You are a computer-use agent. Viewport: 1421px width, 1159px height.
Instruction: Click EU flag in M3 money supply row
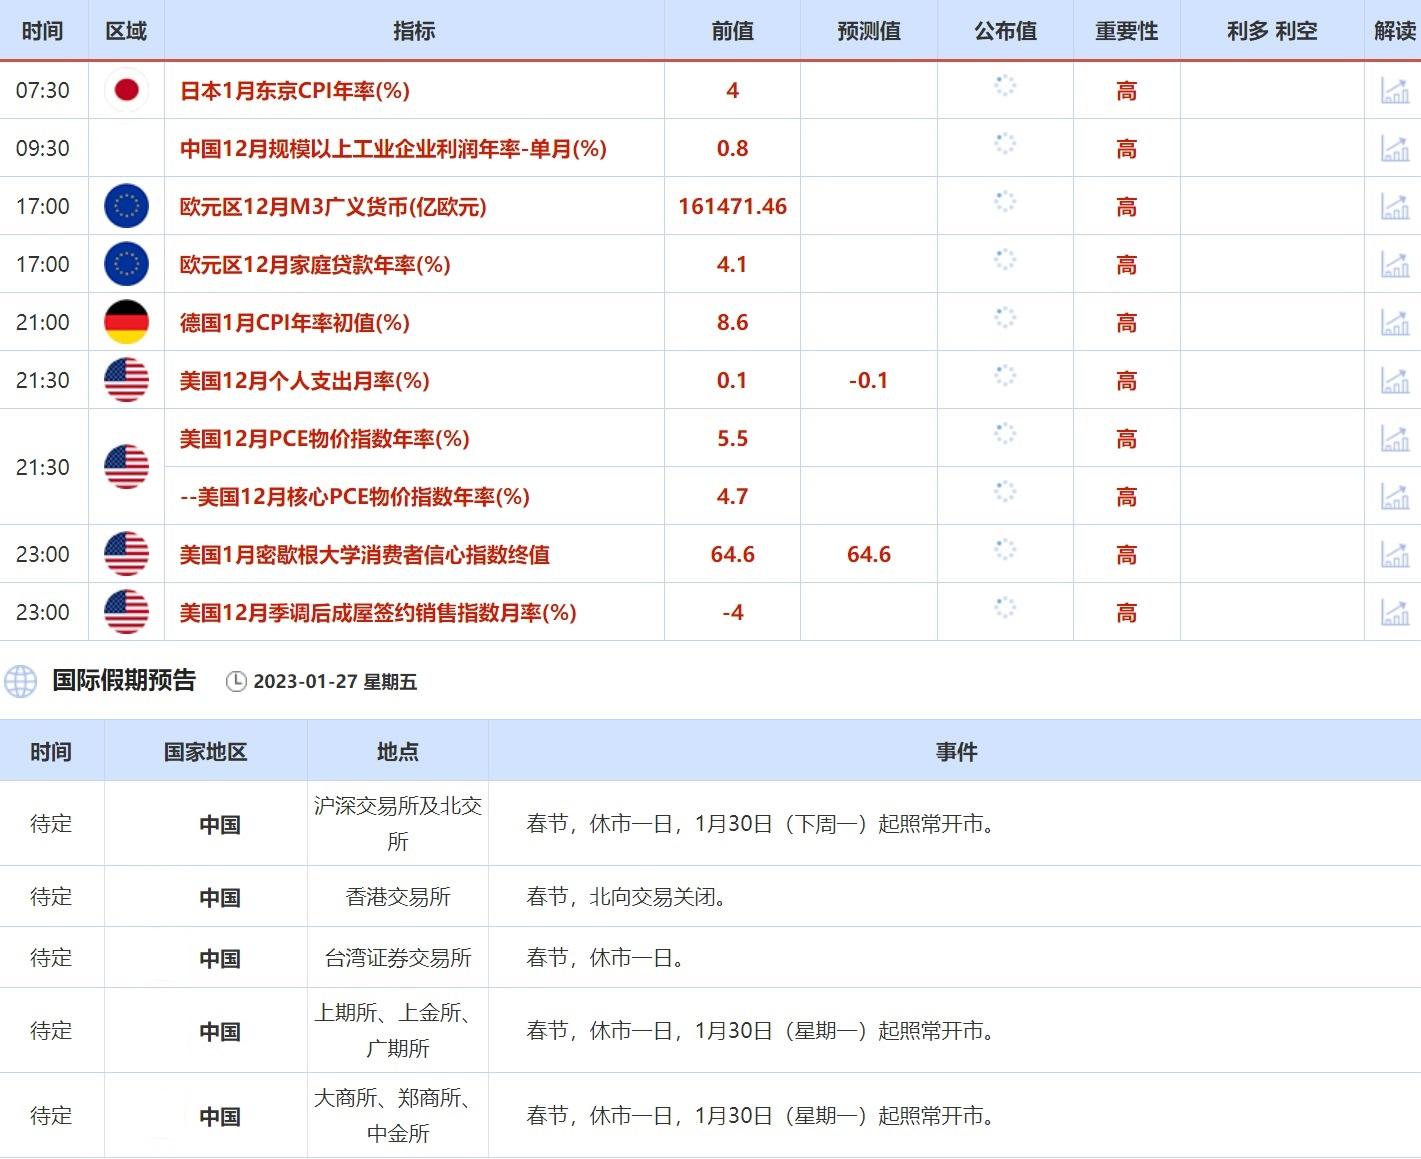click(x=126, y=206)
